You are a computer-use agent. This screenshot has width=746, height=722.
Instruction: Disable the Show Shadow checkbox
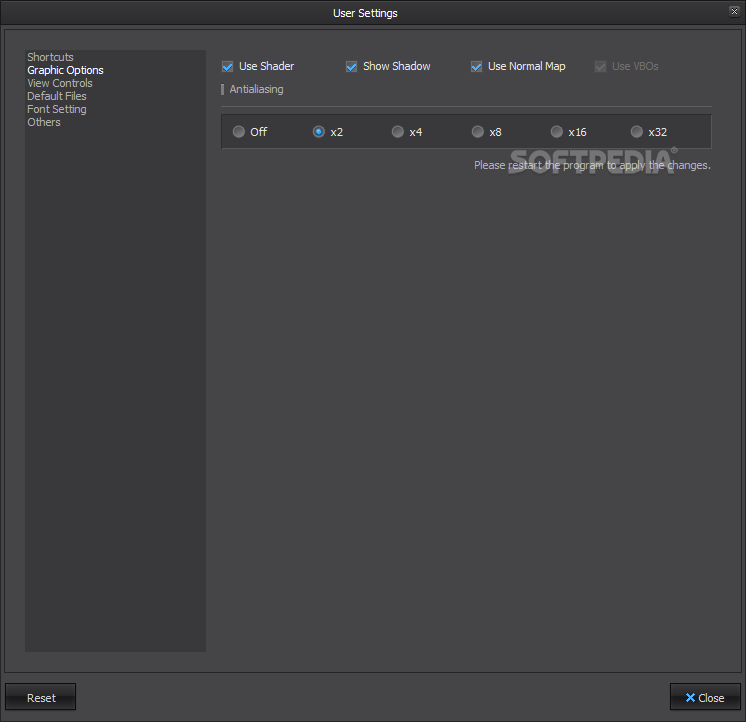pyautogui.click(x=352, y=67)
